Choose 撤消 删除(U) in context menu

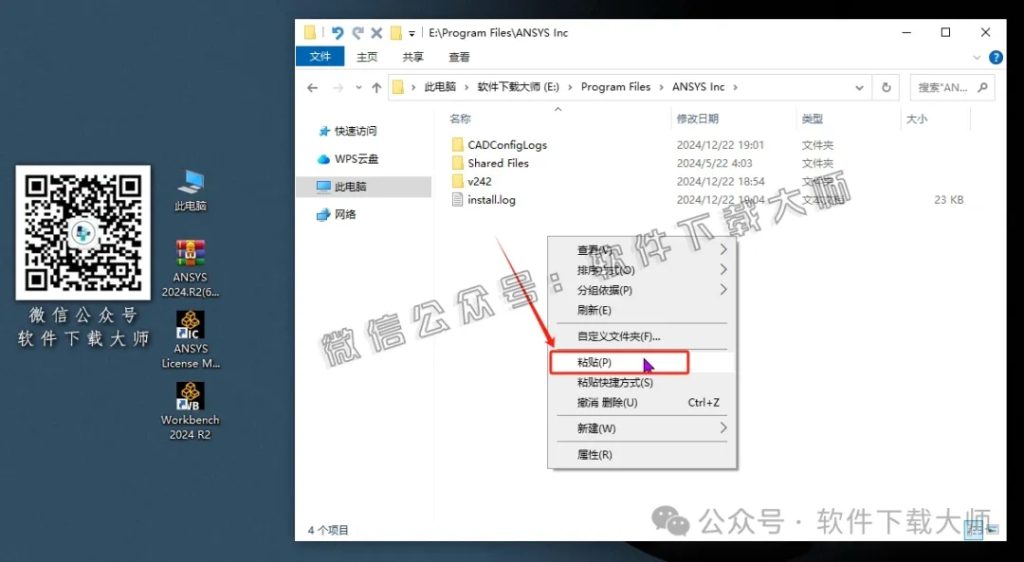pos(643,403)
